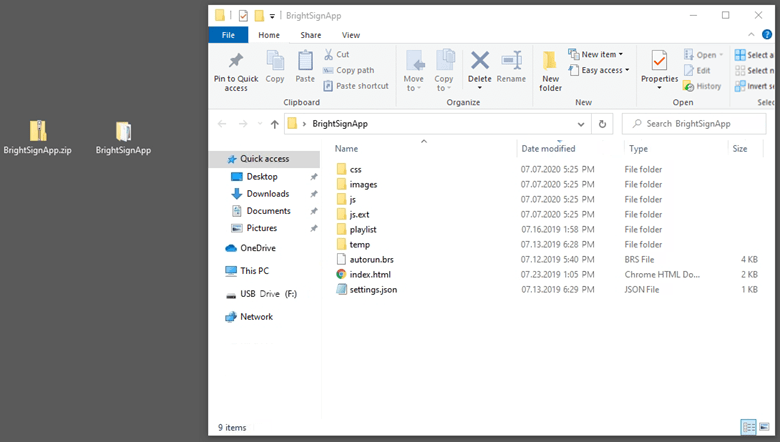Click Select all in ribbon
The height and width of the screenshot is (442, 780).
pos(754,55)
